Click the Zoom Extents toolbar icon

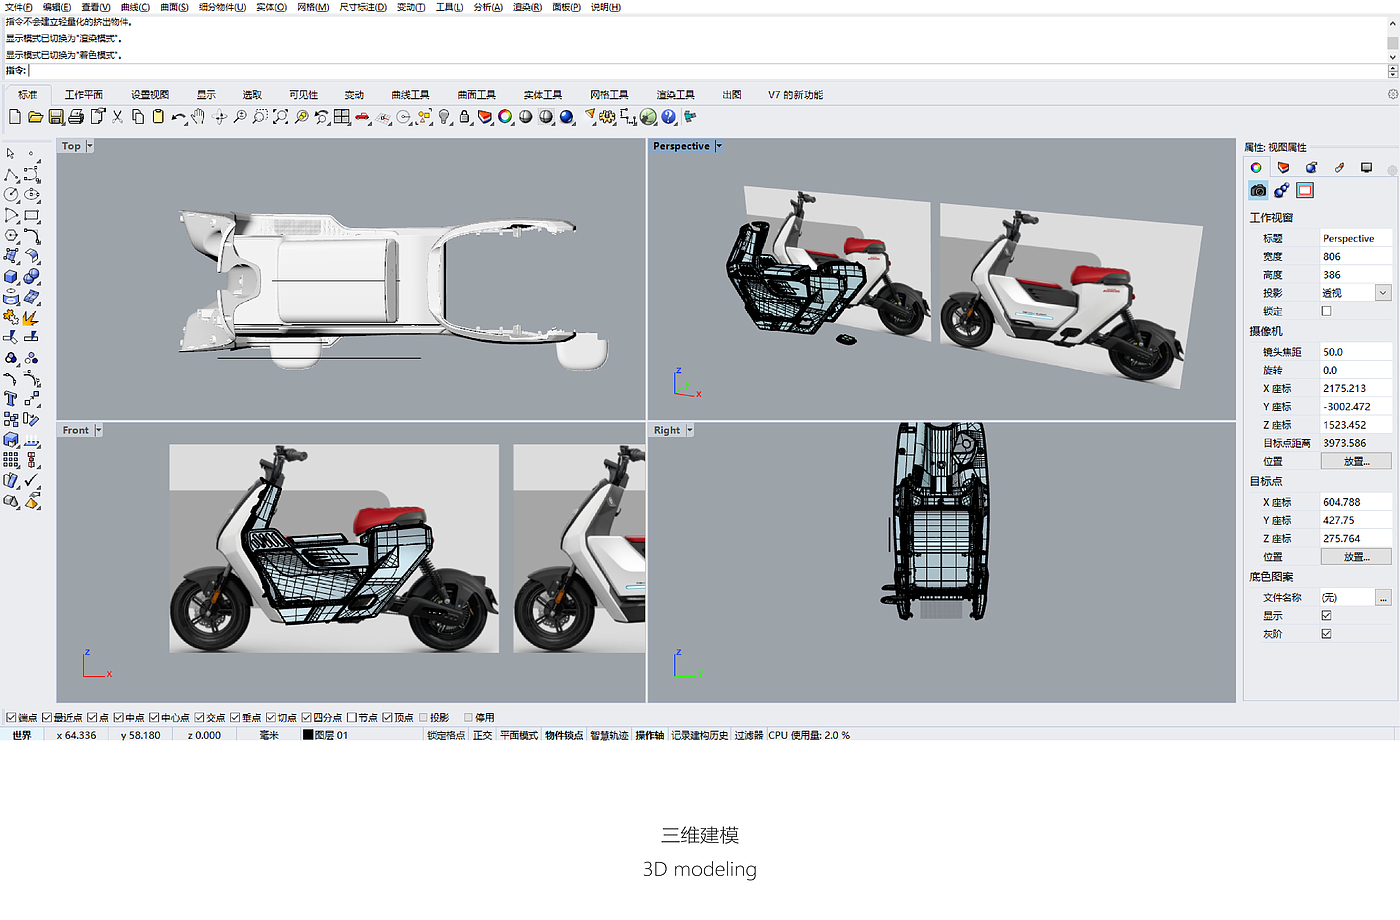pyautogui.click(x=281, y=117)
